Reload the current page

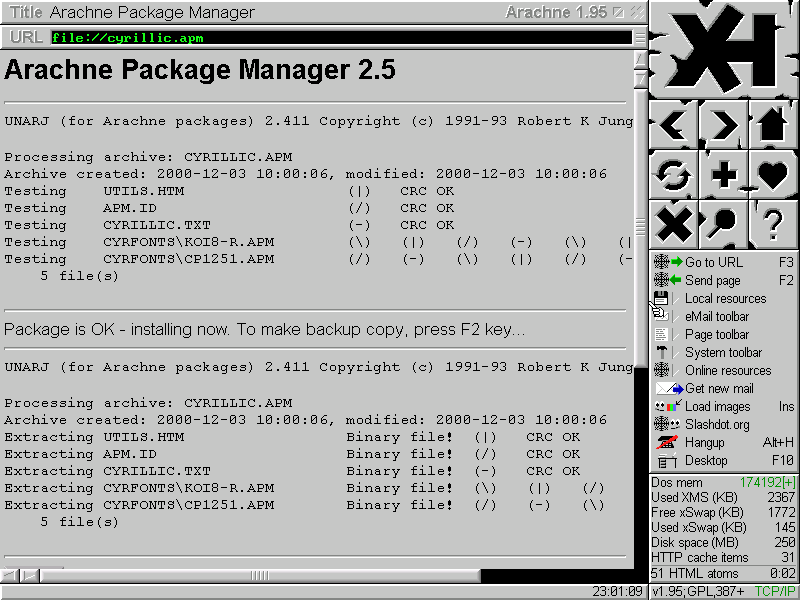[673, 174]
